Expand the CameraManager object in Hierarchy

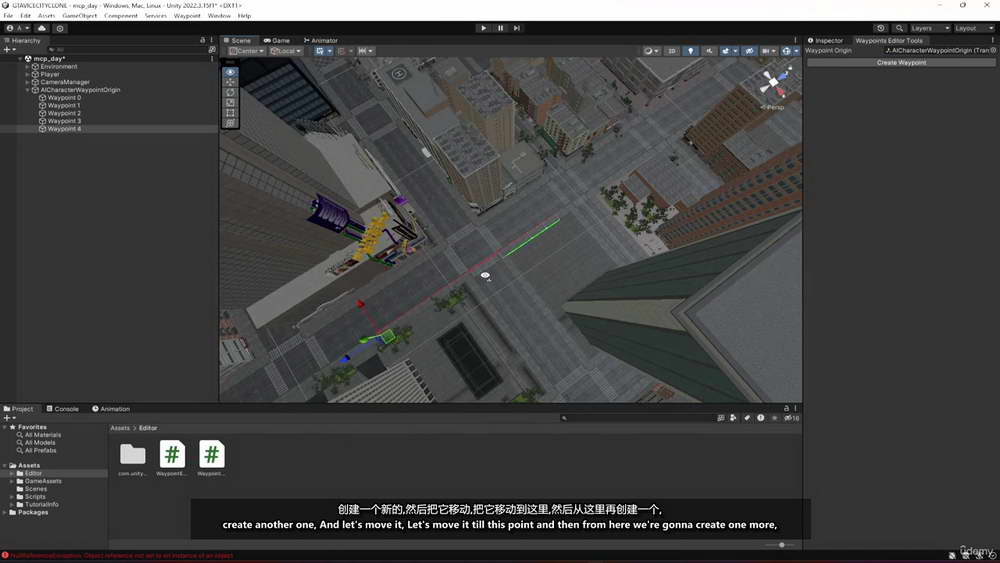(27, 82)
